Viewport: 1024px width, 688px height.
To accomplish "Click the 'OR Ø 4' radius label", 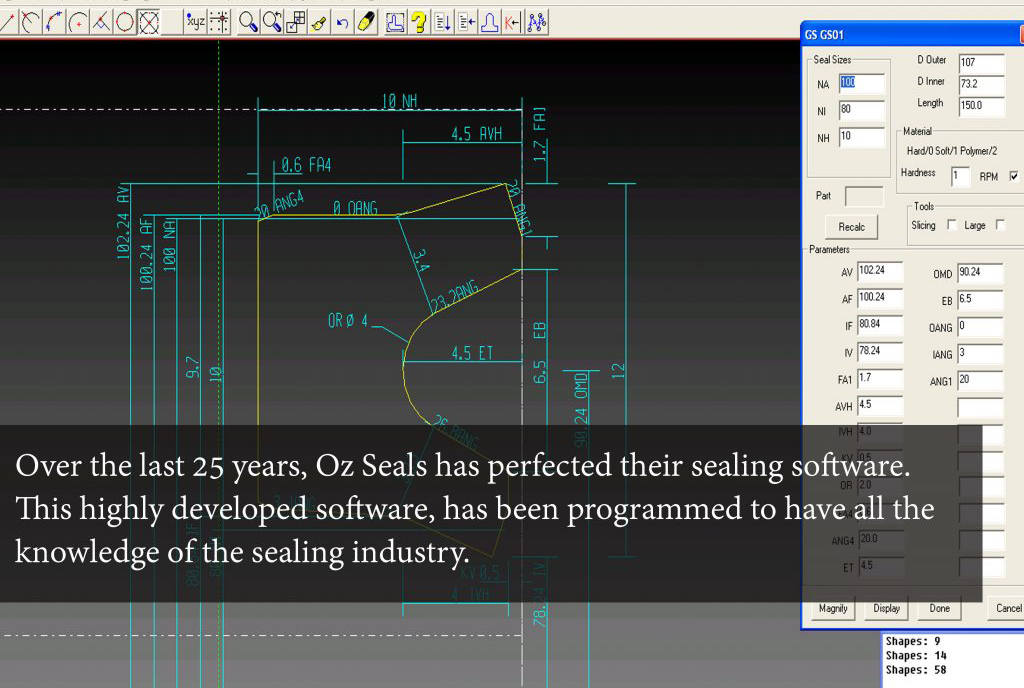I will 348,321.
